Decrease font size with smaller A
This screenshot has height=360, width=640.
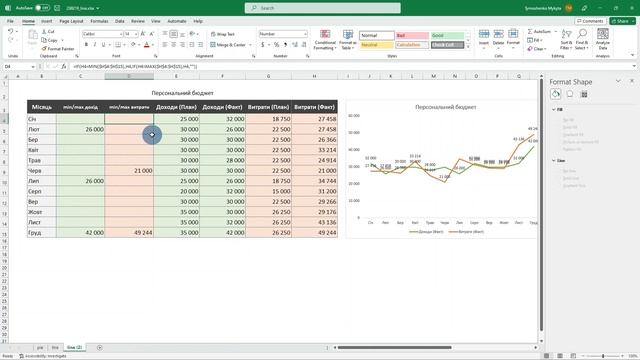[x=152, y=34]
